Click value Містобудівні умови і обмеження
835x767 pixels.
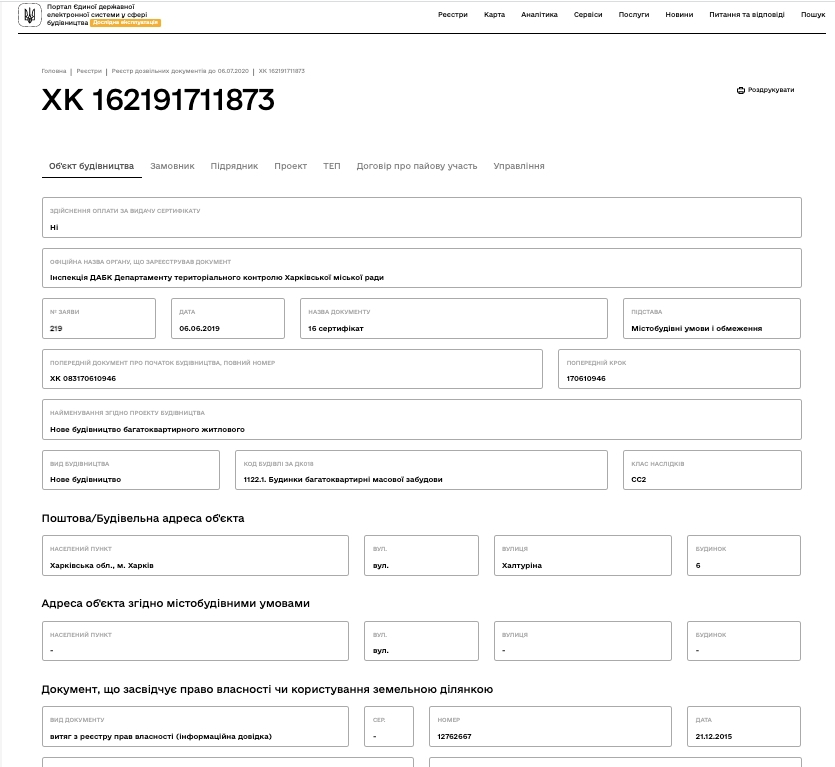tap(697, 329)
